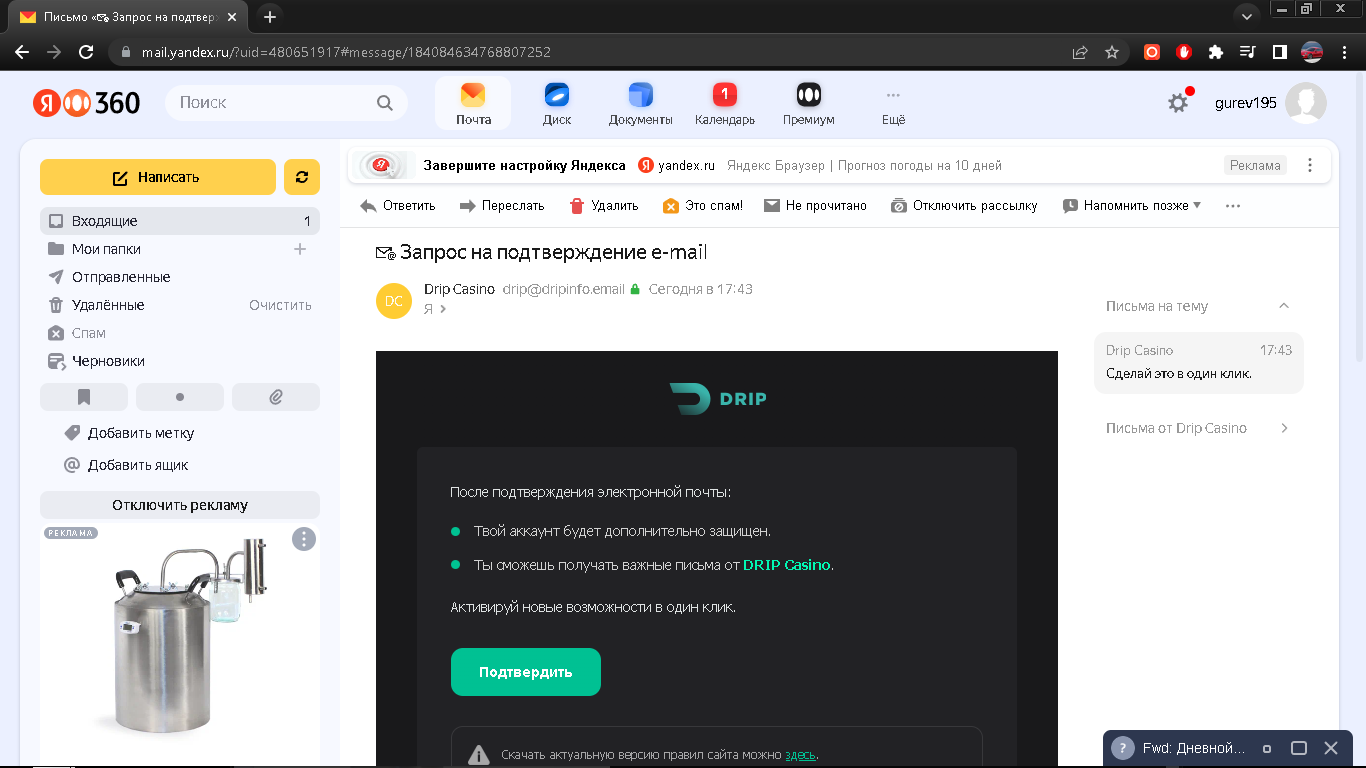1366x768 pixels.
Task: Open ad options three-dot menu
Action: [303, 539]
